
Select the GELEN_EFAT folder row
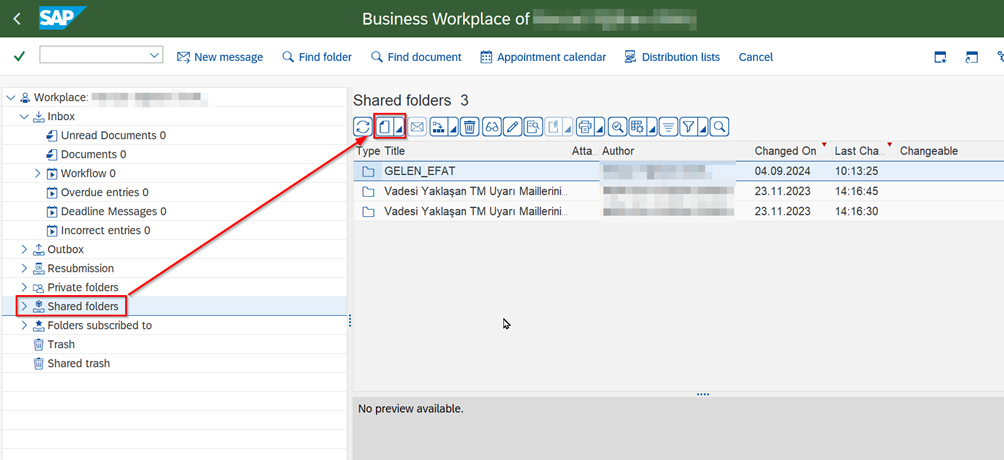click(419, 171)
